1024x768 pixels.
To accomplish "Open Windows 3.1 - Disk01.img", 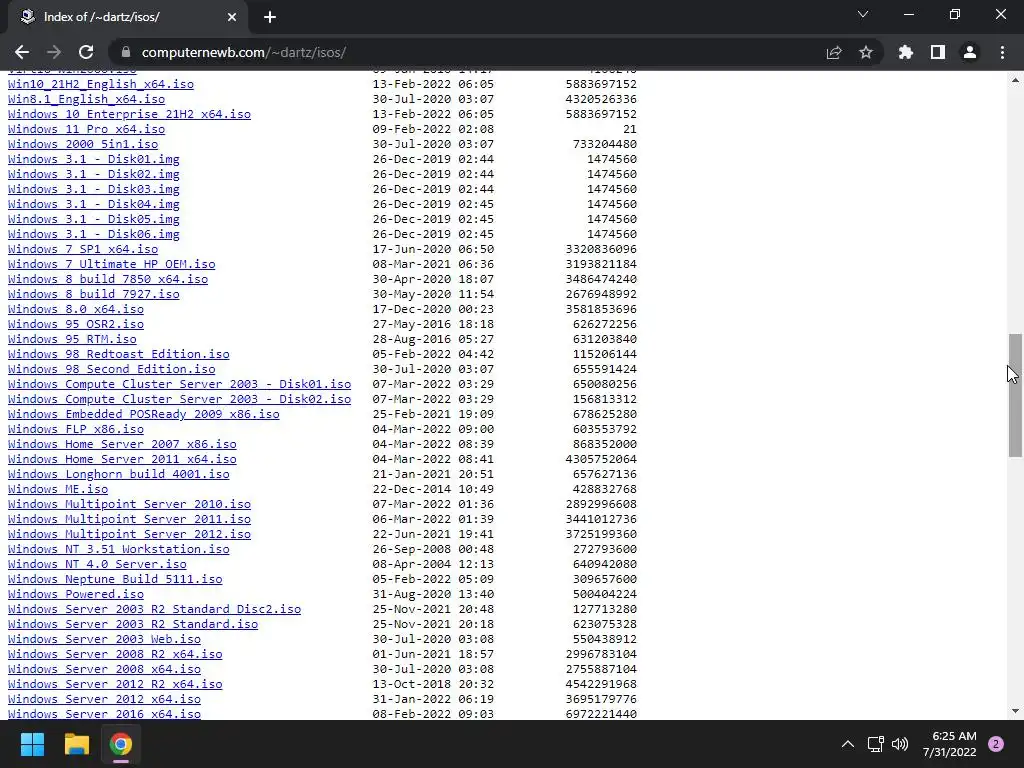I will pos(93,159).
